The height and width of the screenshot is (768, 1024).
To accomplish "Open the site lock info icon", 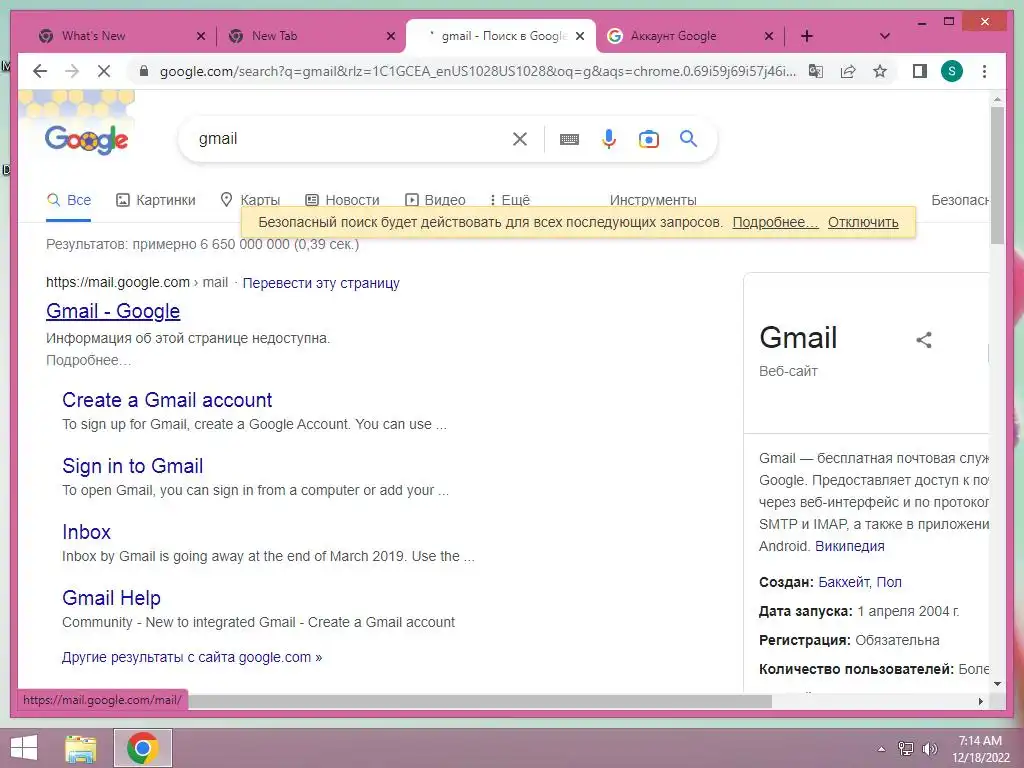I will [144, 71].
